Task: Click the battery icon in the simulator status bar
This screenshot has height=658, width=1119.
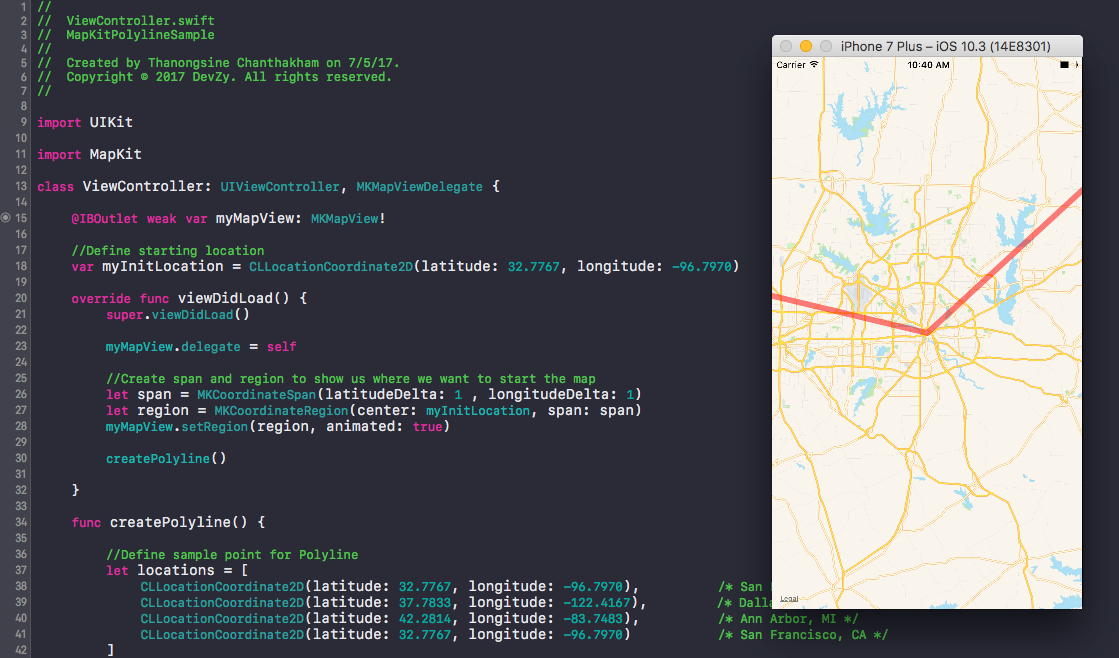Action: [1065, 64]
